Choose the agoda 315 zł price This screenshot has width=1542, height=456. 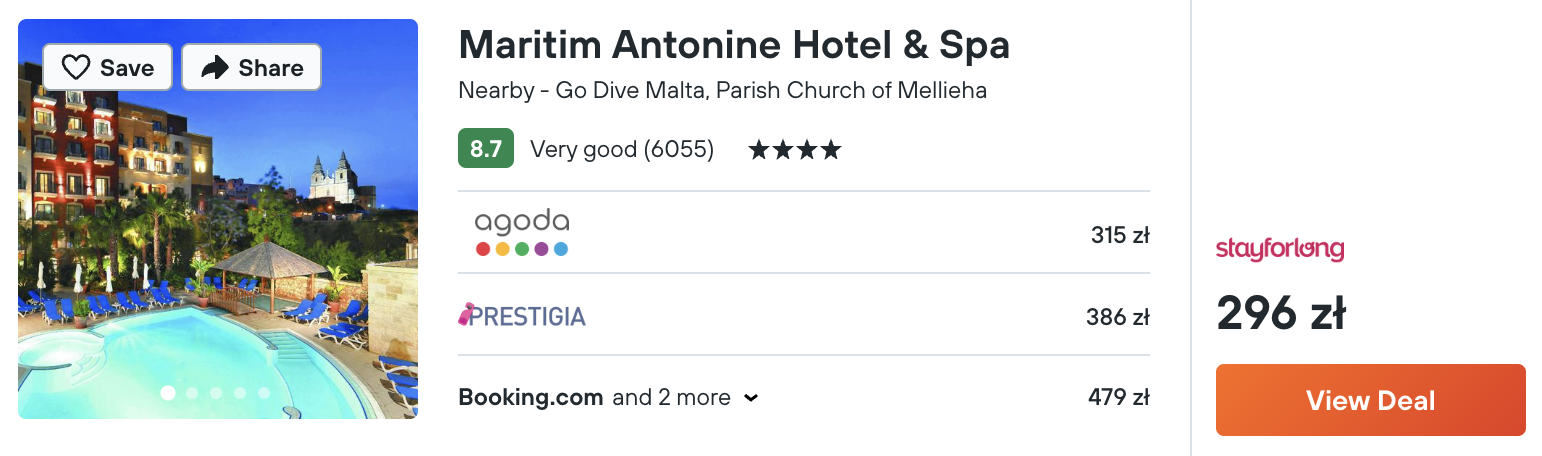point(1120,236)
